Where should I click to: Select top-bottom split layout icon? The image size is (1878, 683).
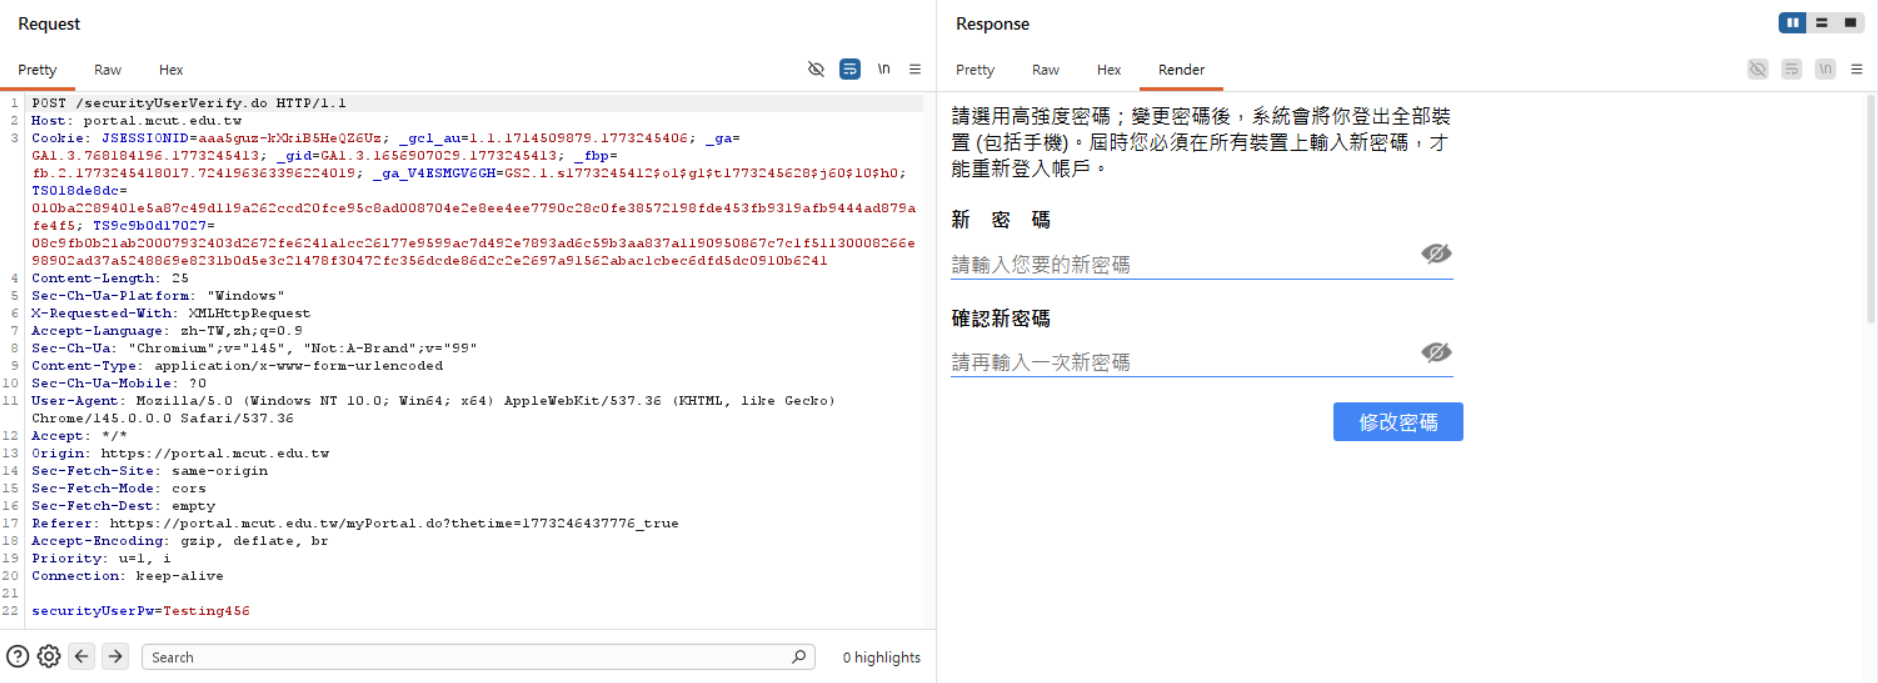[1822, 22]
